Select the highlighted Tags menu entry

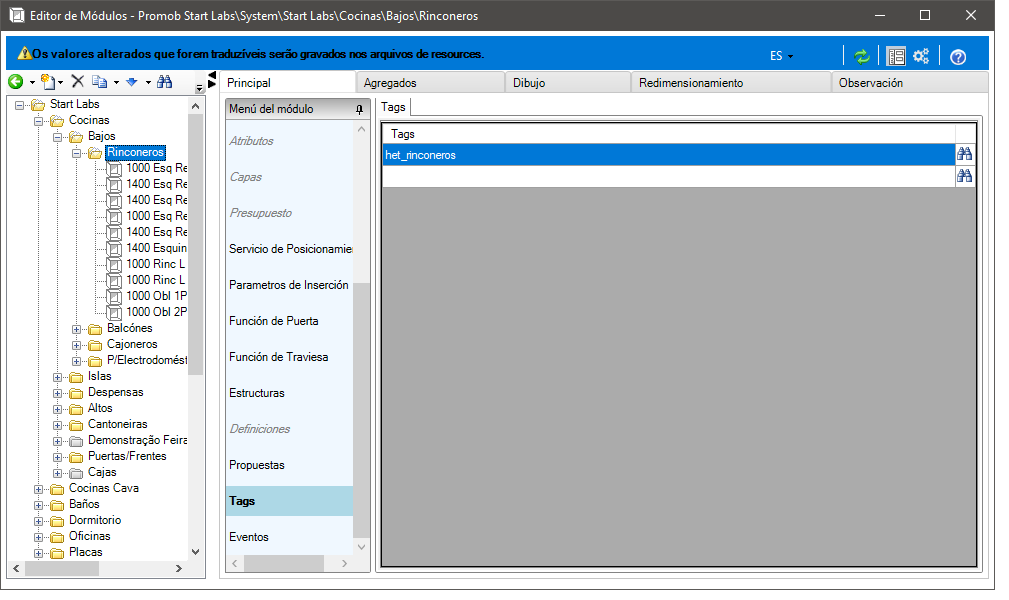[290, 502]
